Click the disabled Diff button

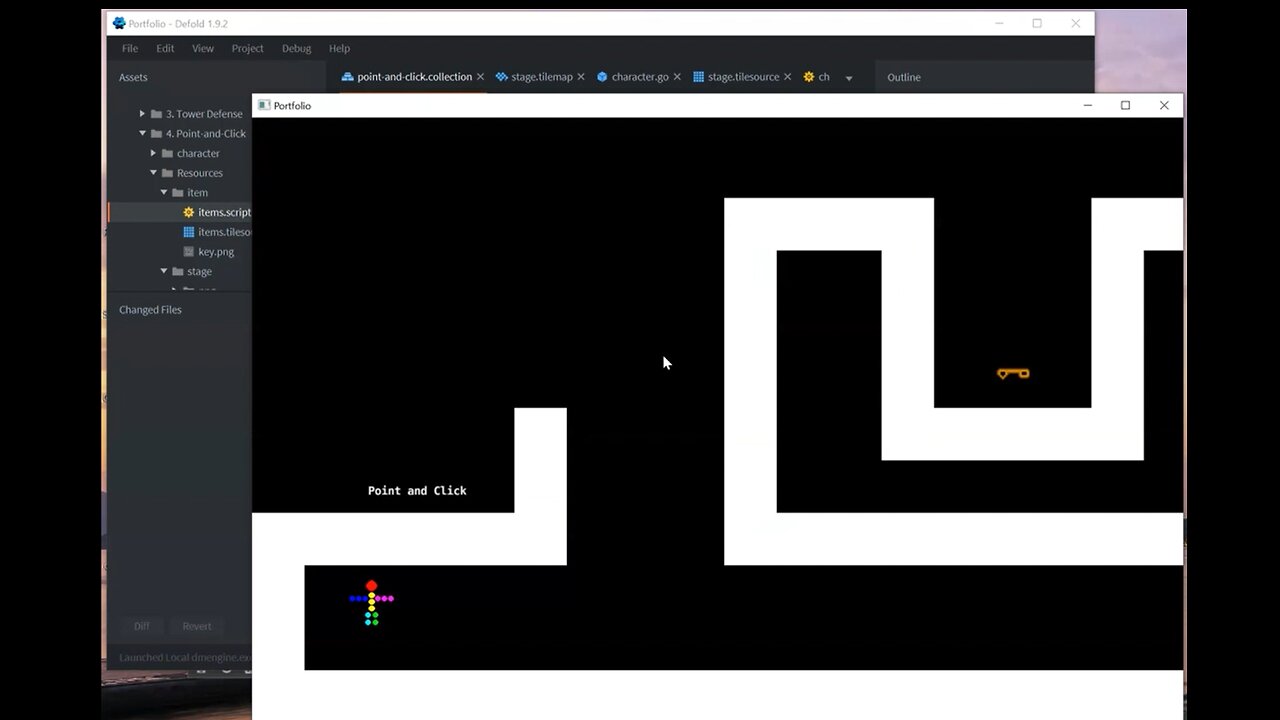coord(142,626)
